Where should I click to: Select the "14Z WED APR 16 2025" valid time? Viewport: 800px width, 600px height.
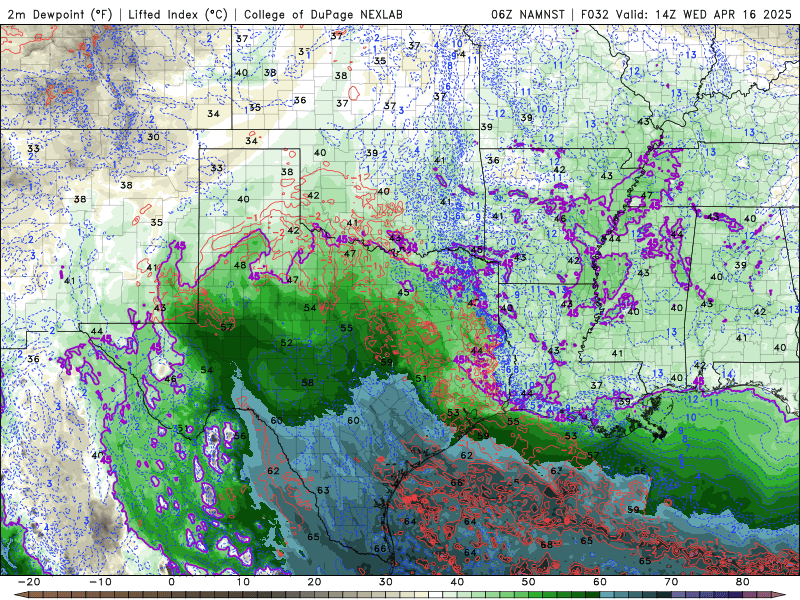(723, 15)
